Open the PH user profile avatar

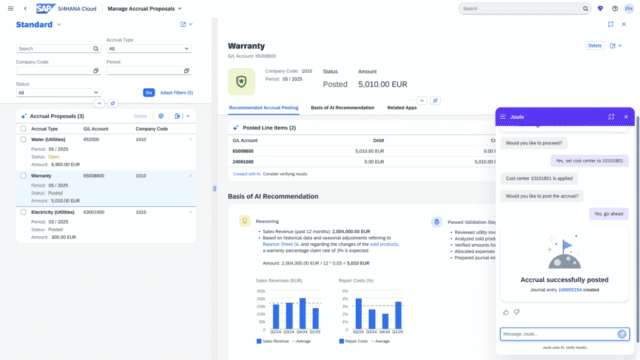(629, 9)
